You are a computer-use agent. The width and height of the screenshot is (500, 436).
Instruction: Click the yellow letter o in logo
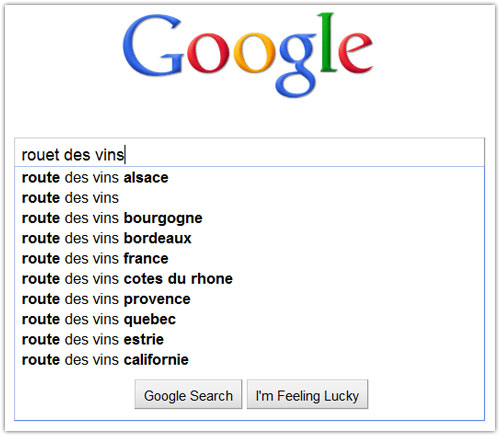coord(255,53)
